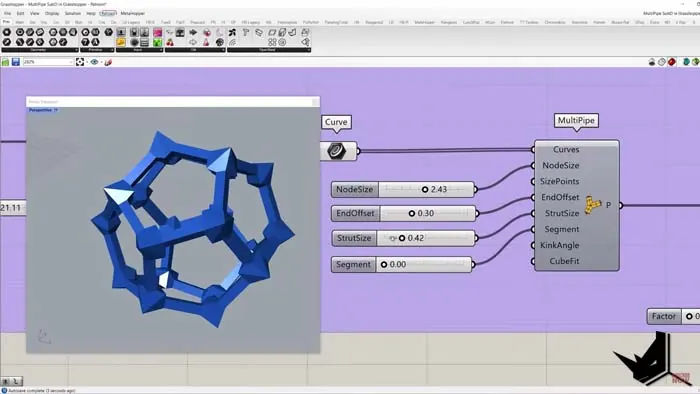Click the P output on MultiPipe
The width and height of the screenshot is (700, 394).
click(x=608, y=205)
